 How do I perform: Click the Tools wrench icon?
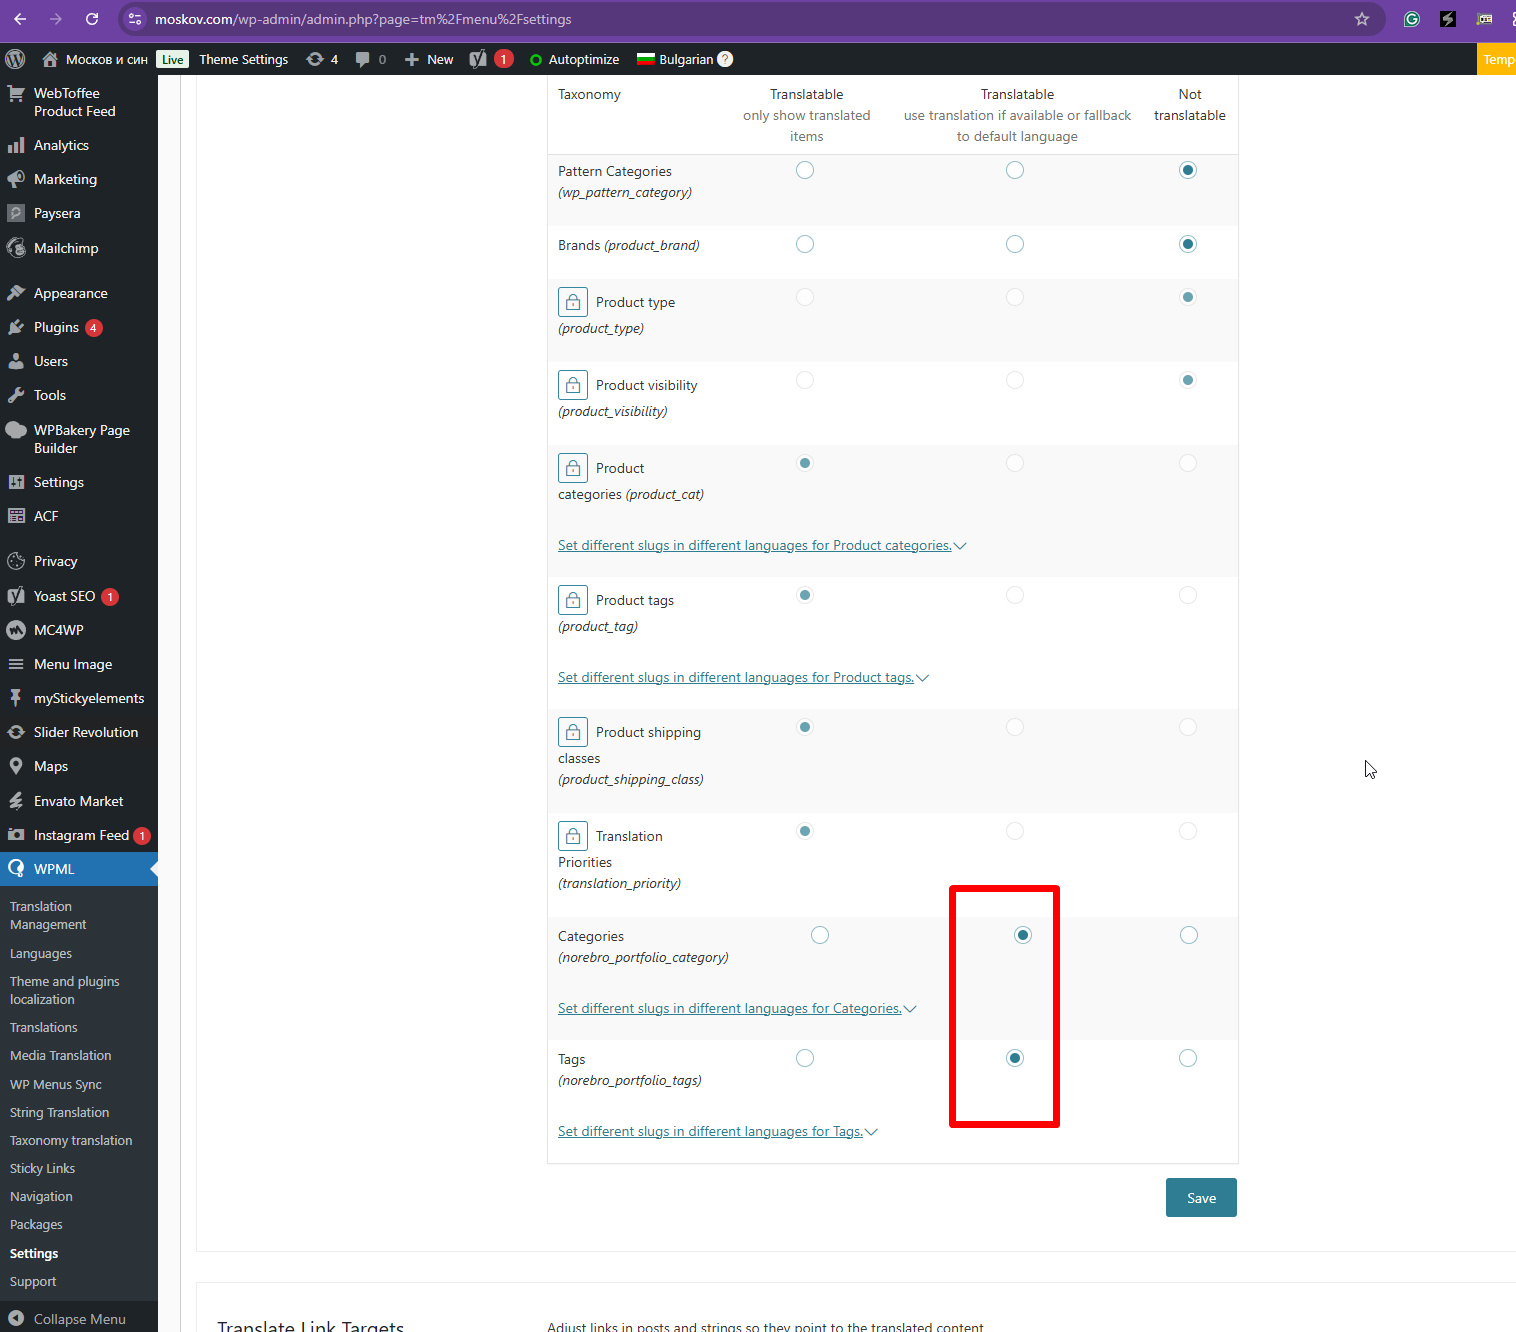(16, 395)
